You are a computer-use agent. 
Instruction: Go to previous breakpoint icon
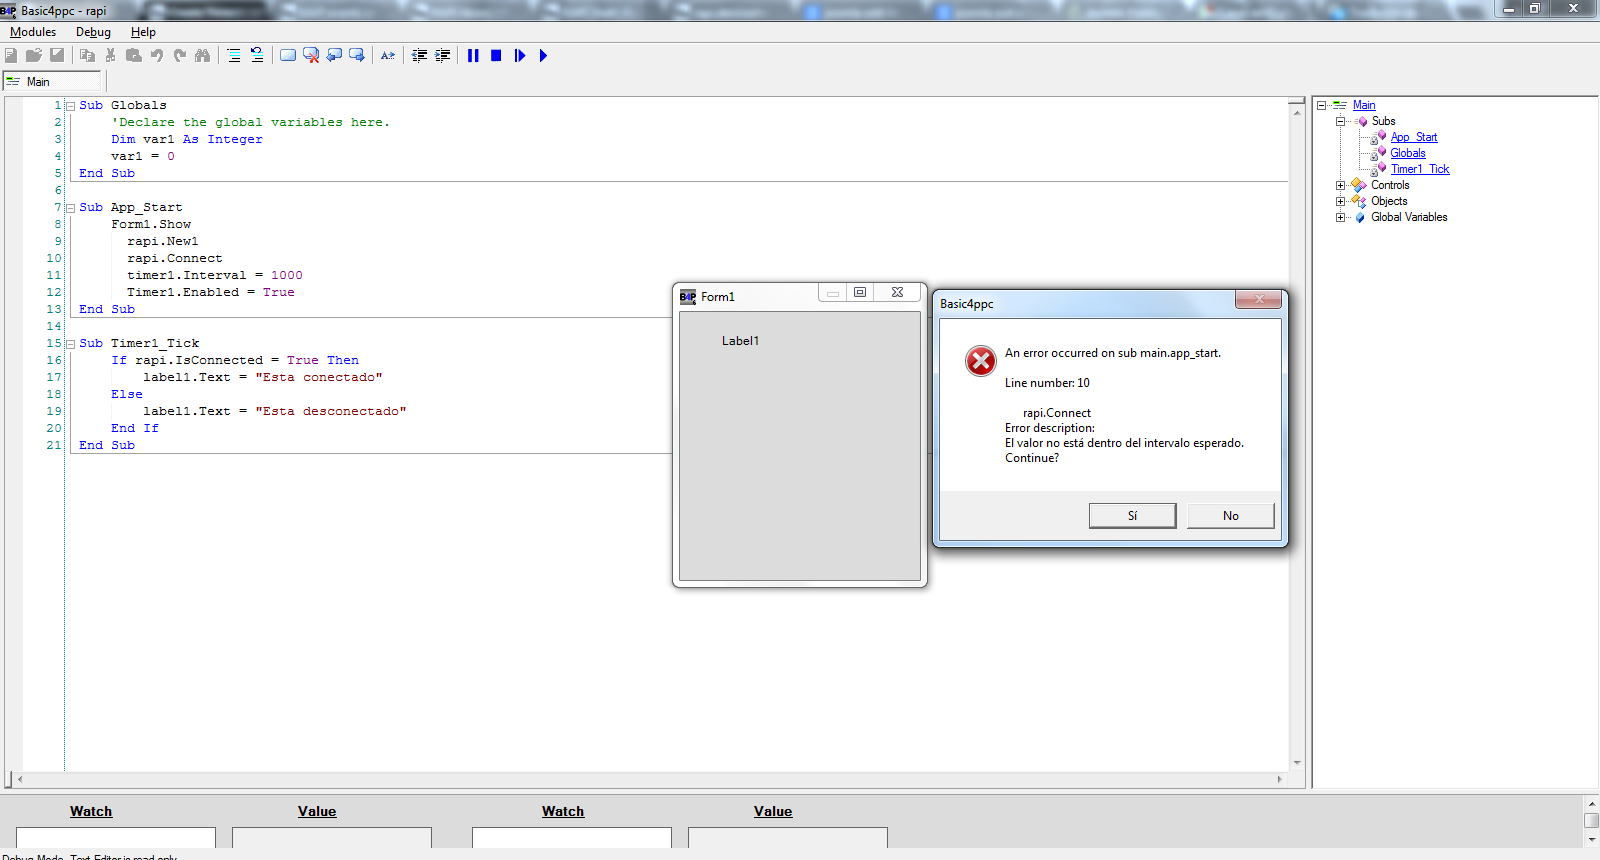click(x=334, y=56)
